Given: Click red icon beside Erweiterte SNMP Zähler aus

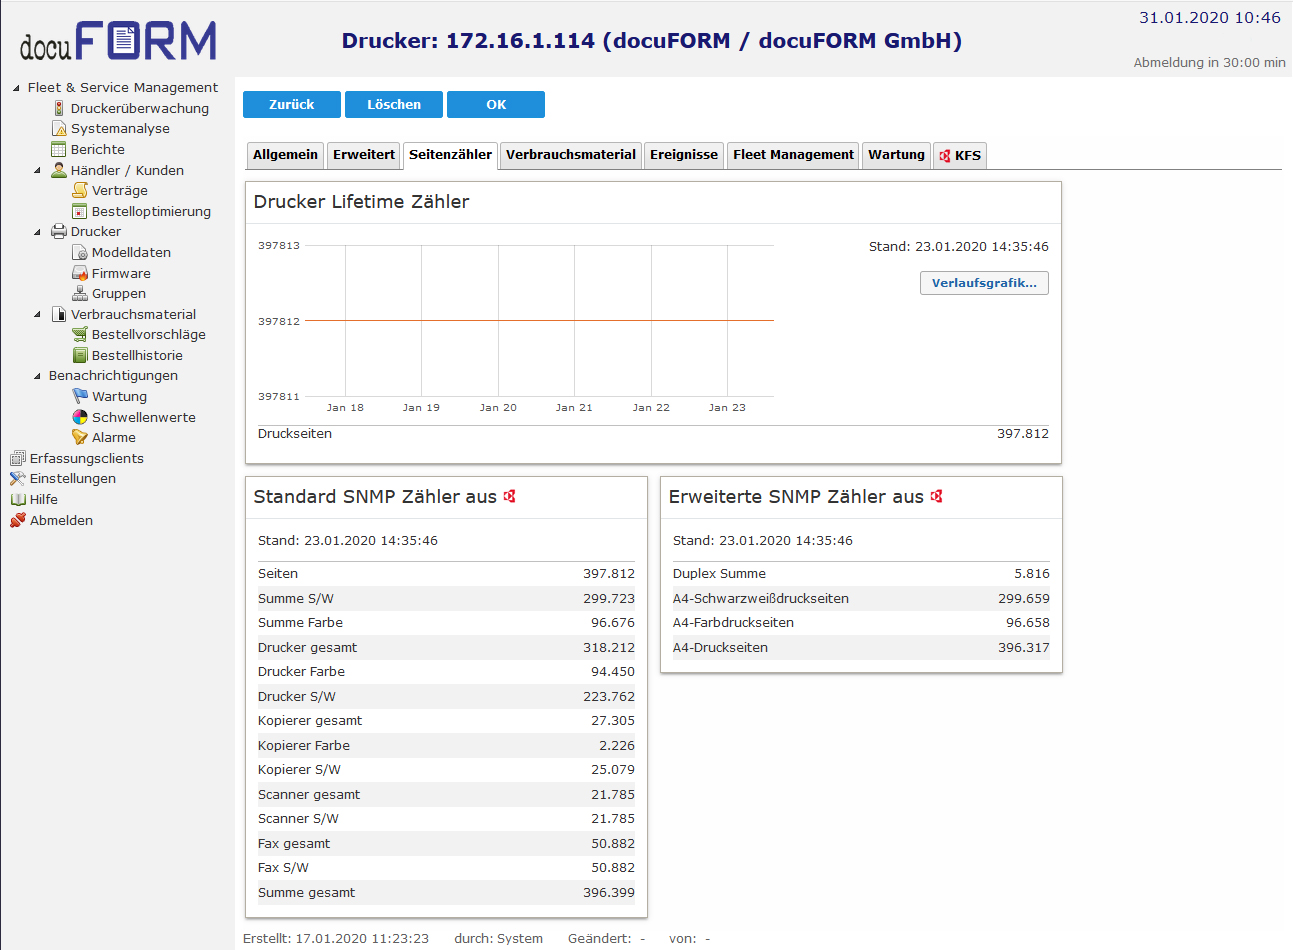Looking at the screenshot, I should point(936,496).
